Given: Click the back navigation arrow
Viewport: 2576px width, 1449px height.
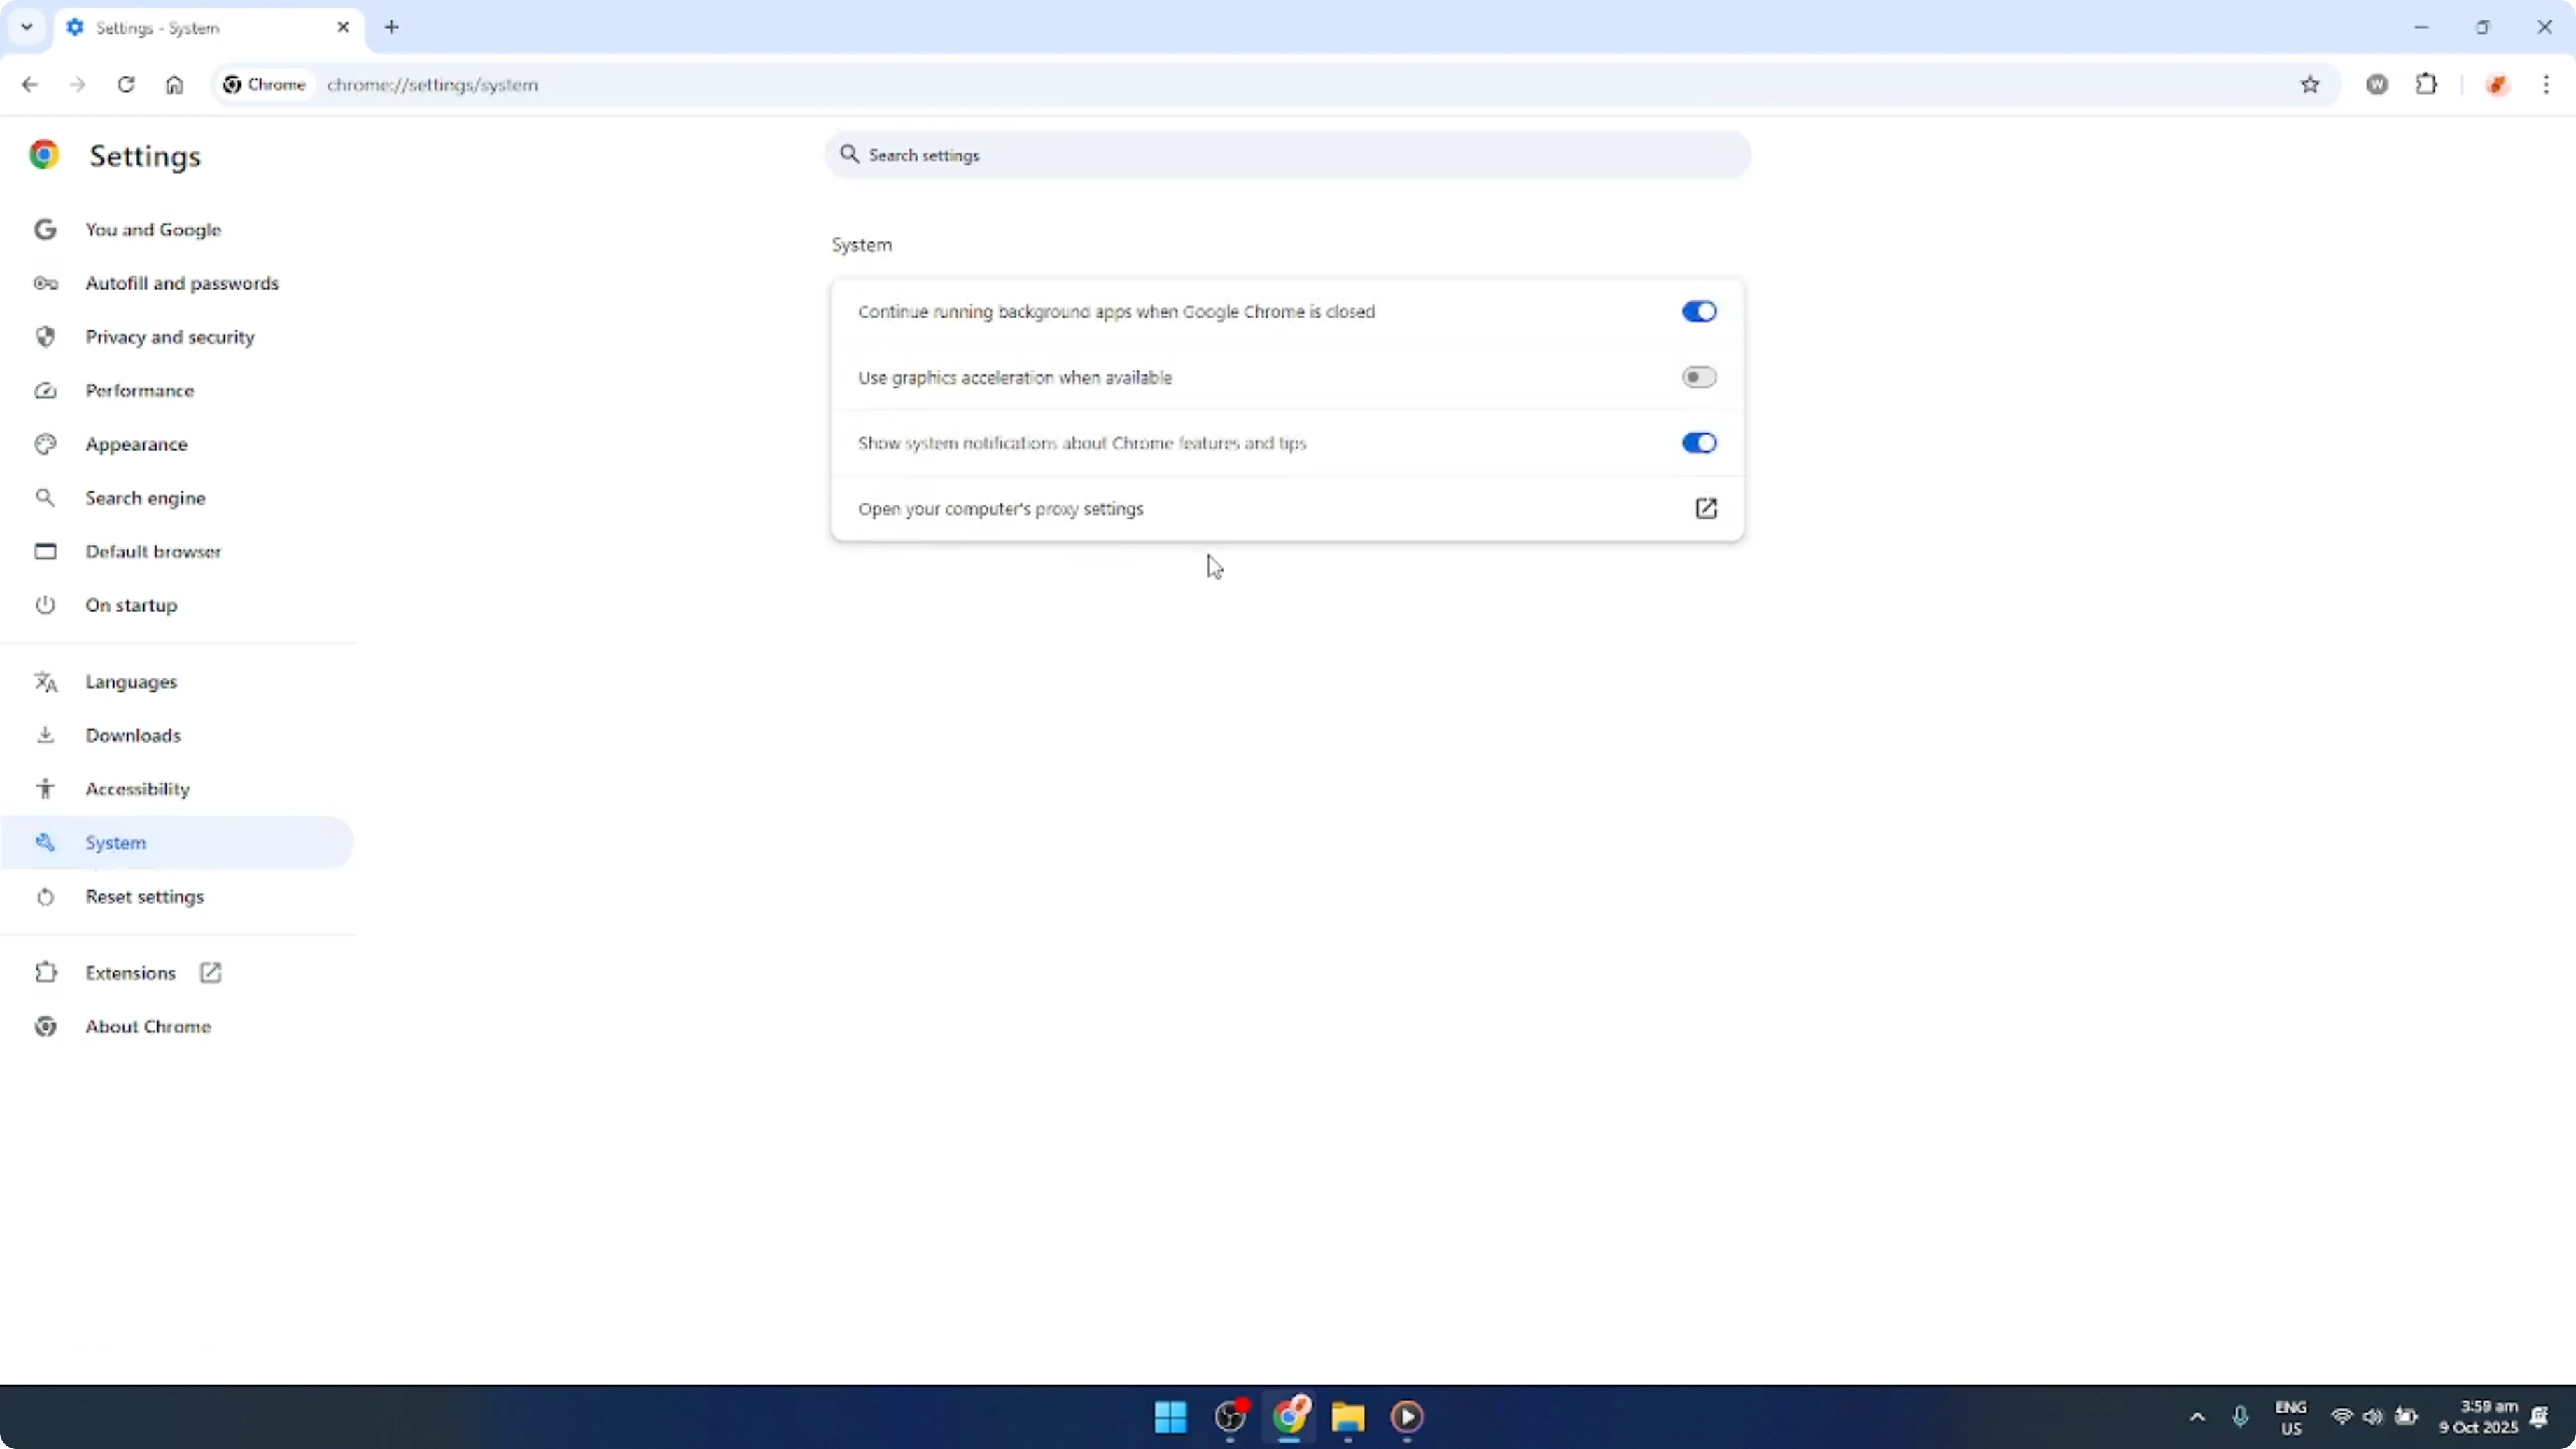Looking at the screenshot, I should (29, 85).
